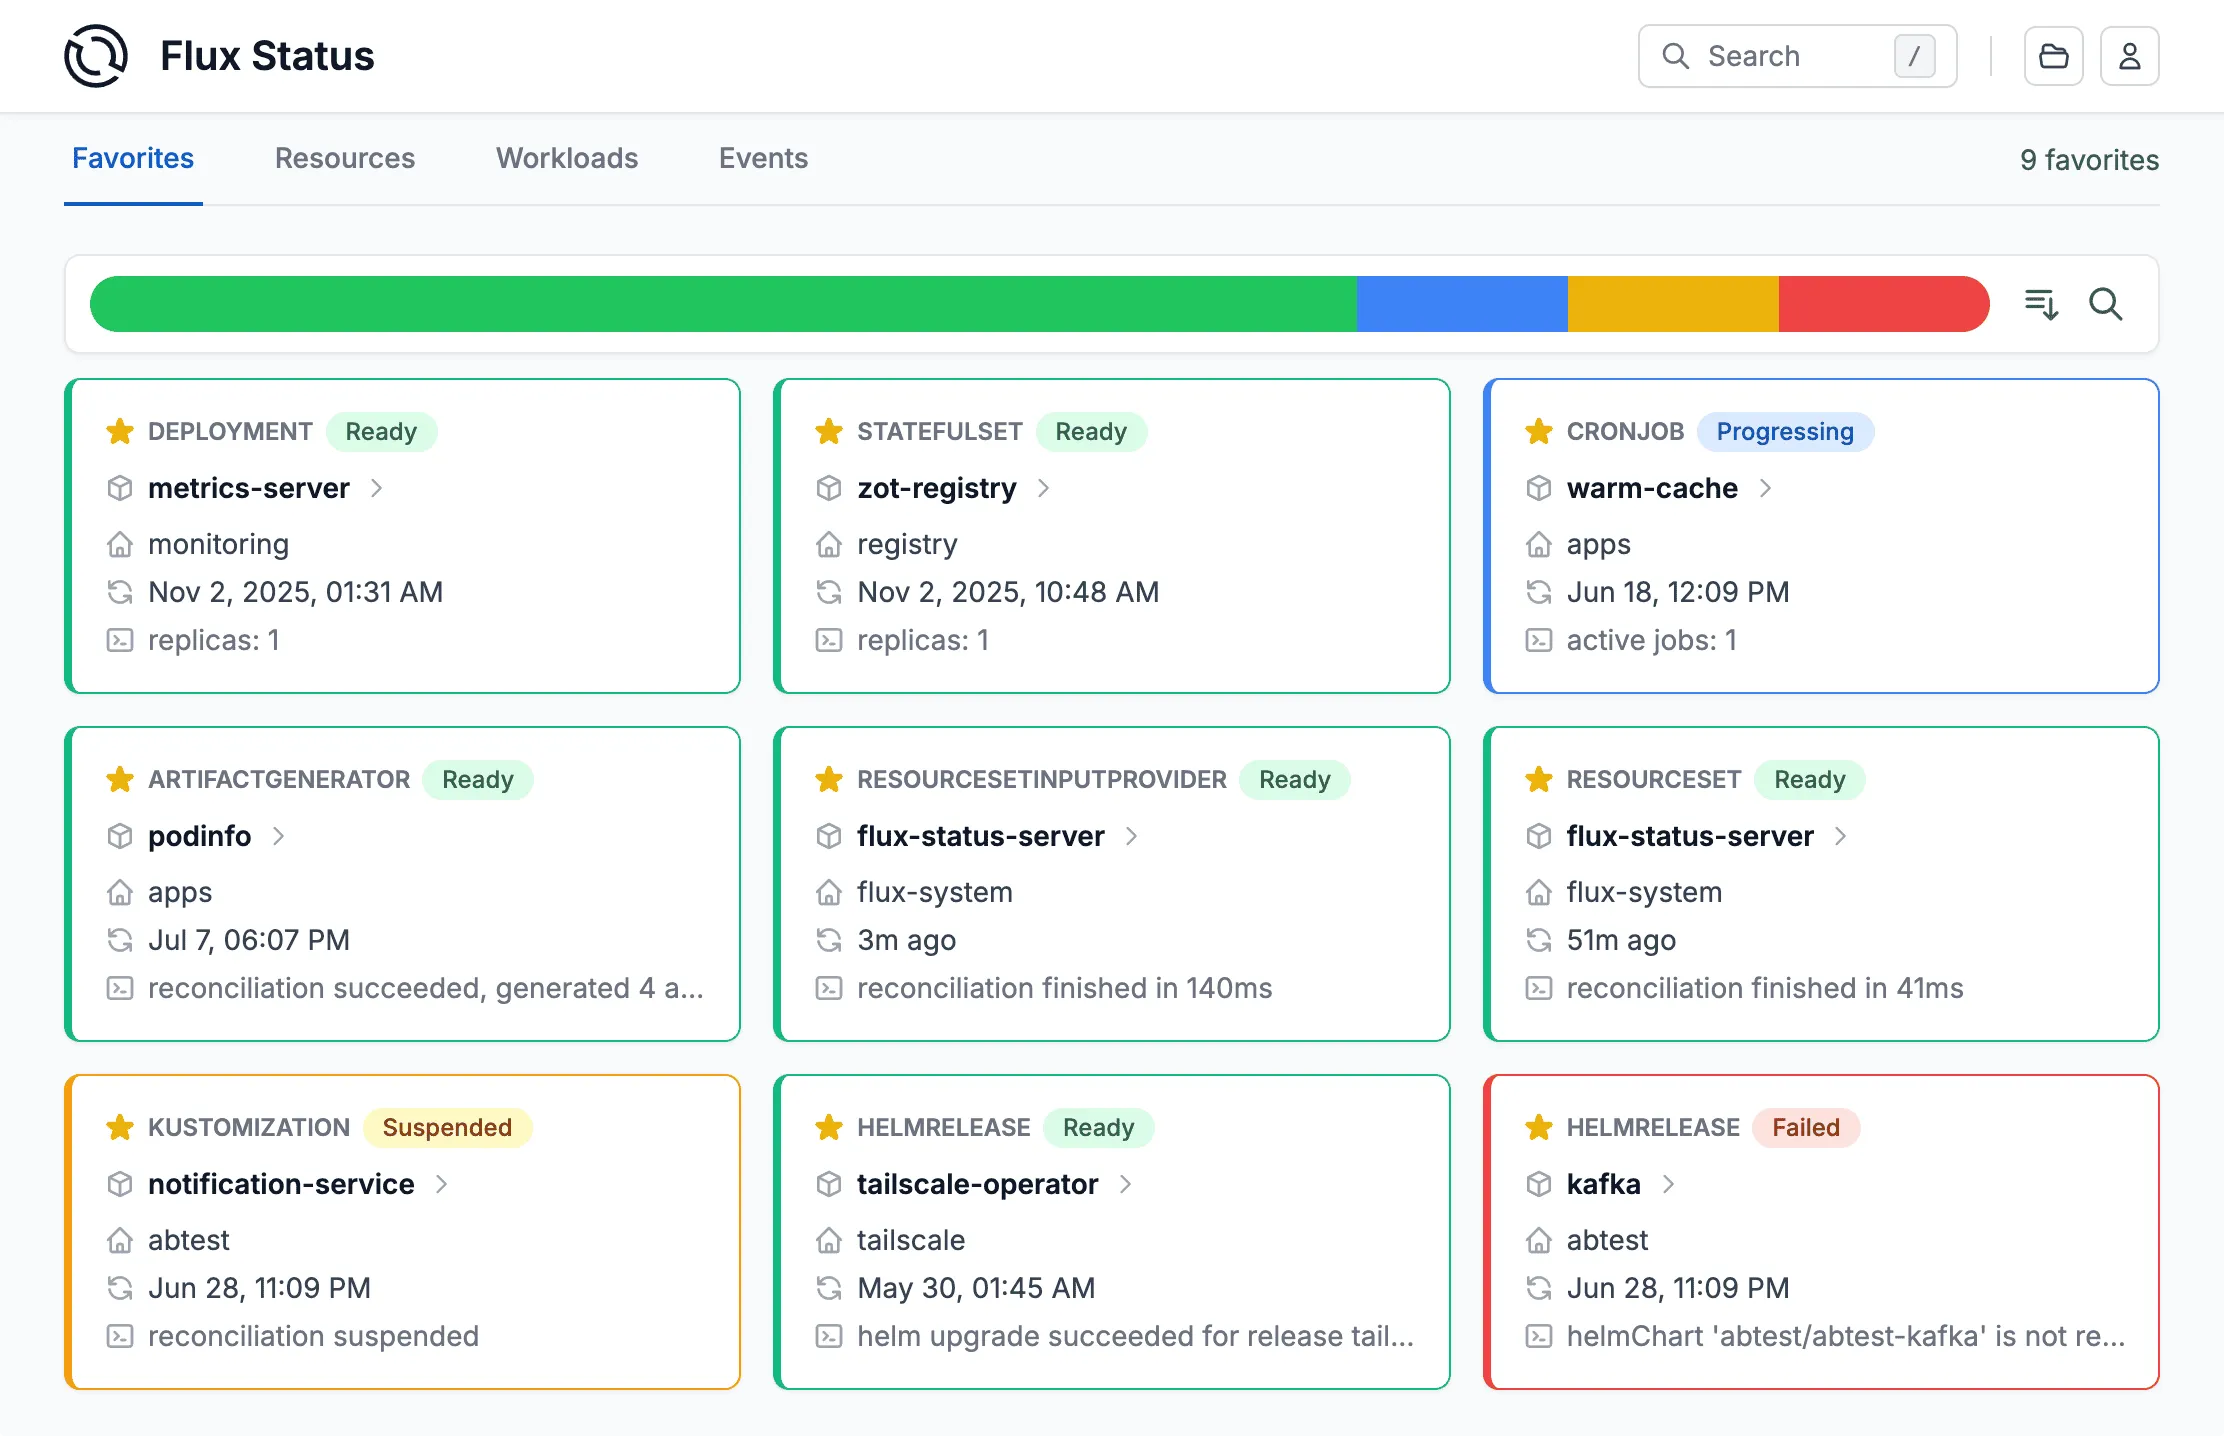The height and width of the screenshot is (1436, 2224).
Task: Click the red Failed segment of status bar
Action: point(1884,304)
